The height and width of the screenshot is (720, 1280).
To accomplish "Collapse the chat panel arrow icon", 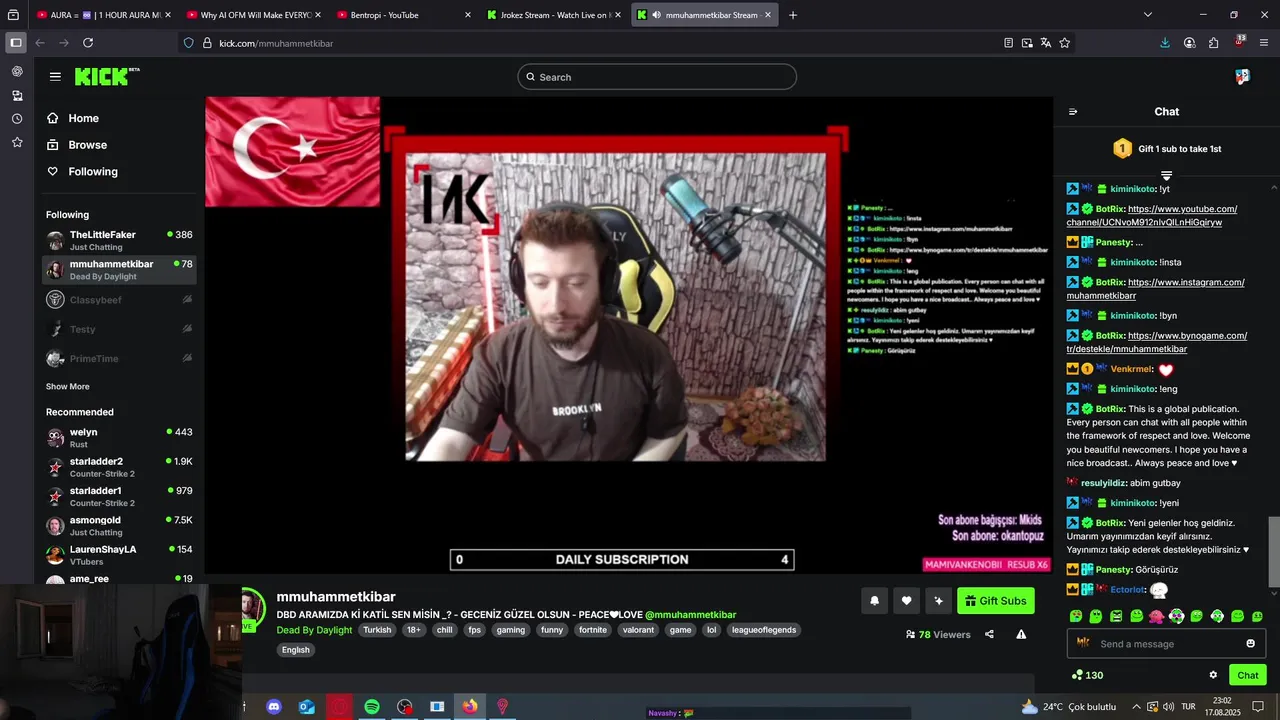I will point(1073,112).
